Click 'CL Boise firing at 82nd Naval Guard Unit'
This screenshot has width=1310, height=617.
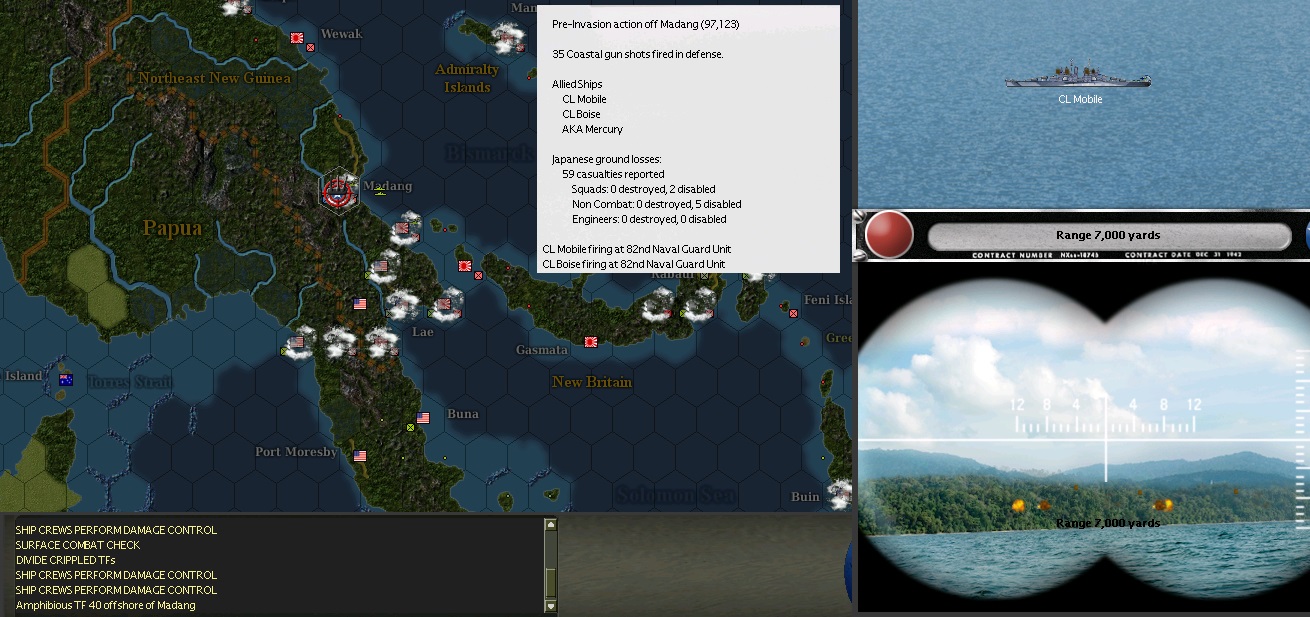634,264
